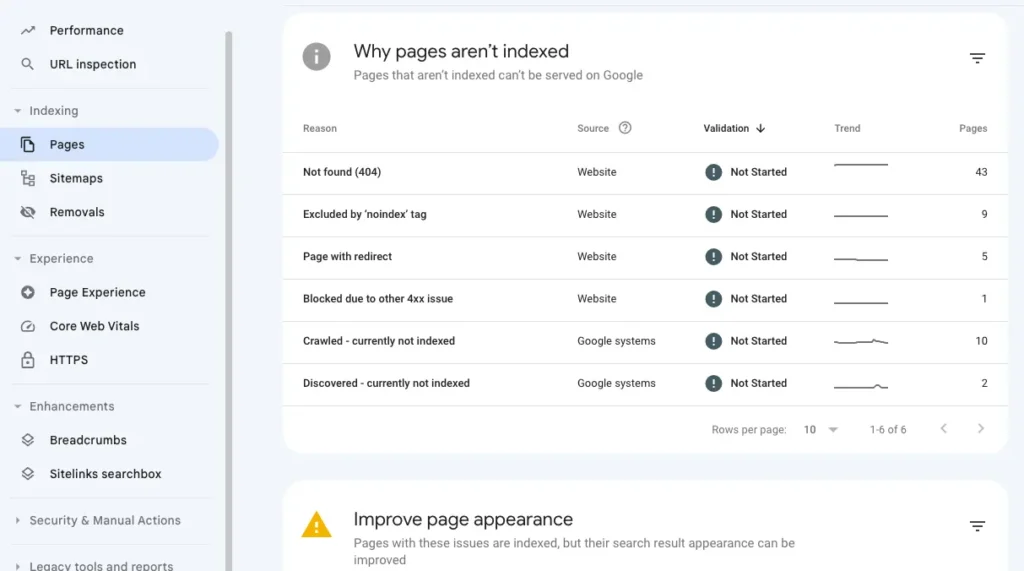Open filter icon for Improve page appearance

coord(977,526)
